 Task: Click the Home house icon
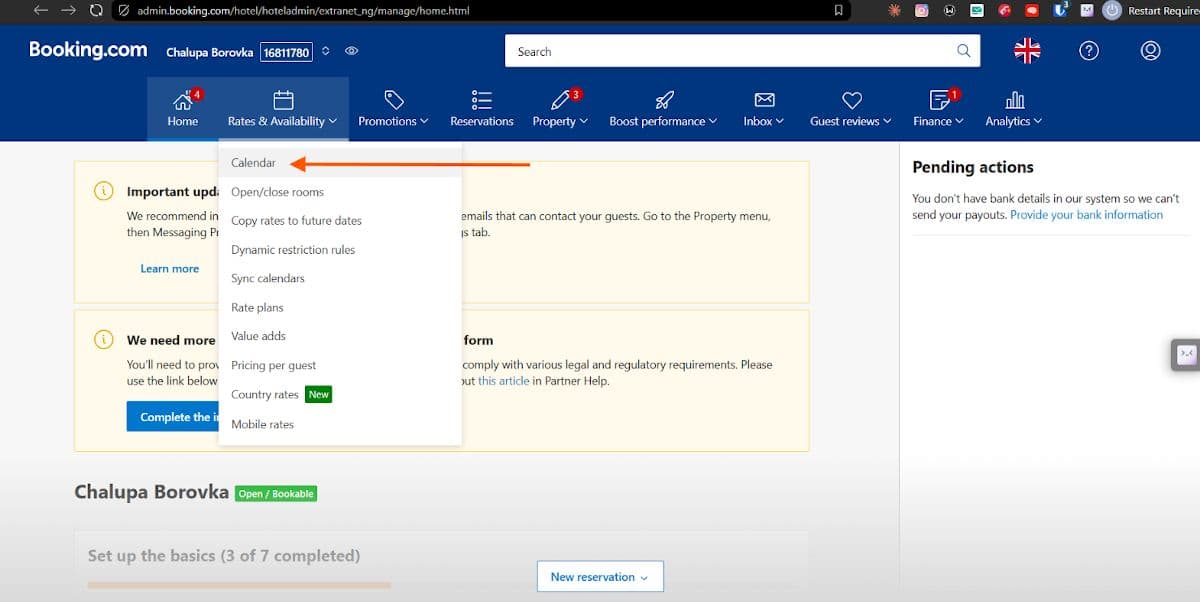point(182,100)
